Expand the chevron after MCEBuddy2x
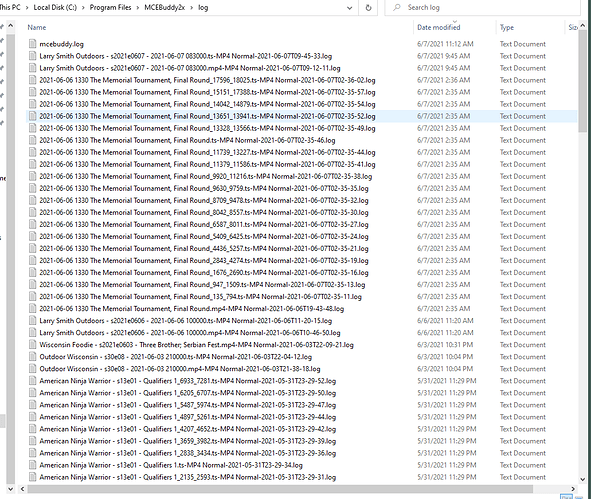 click(x=191, y=8)
